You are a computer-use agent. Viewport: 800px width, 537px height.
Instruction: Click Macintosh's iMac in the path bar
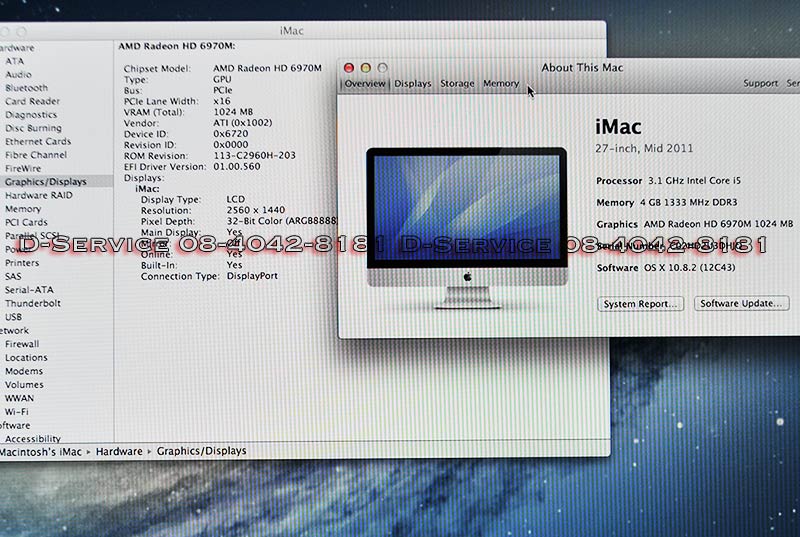(41, 452)
